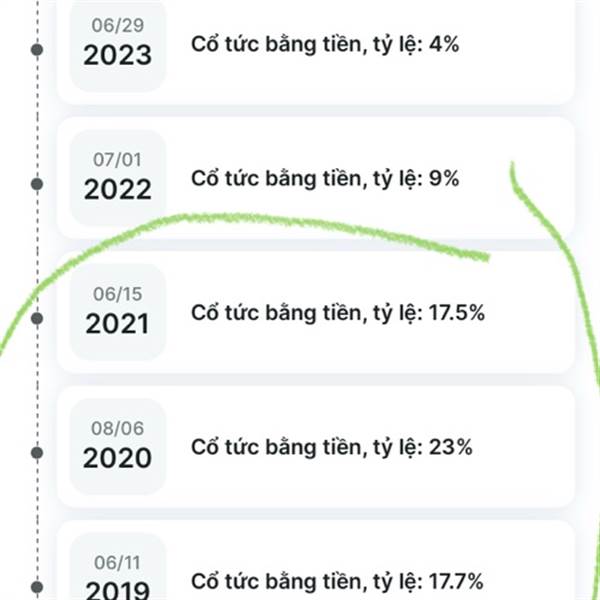Click the 06/29 date label
The height and width of the screenshot is (600, 600).
(x=118, y=24)
